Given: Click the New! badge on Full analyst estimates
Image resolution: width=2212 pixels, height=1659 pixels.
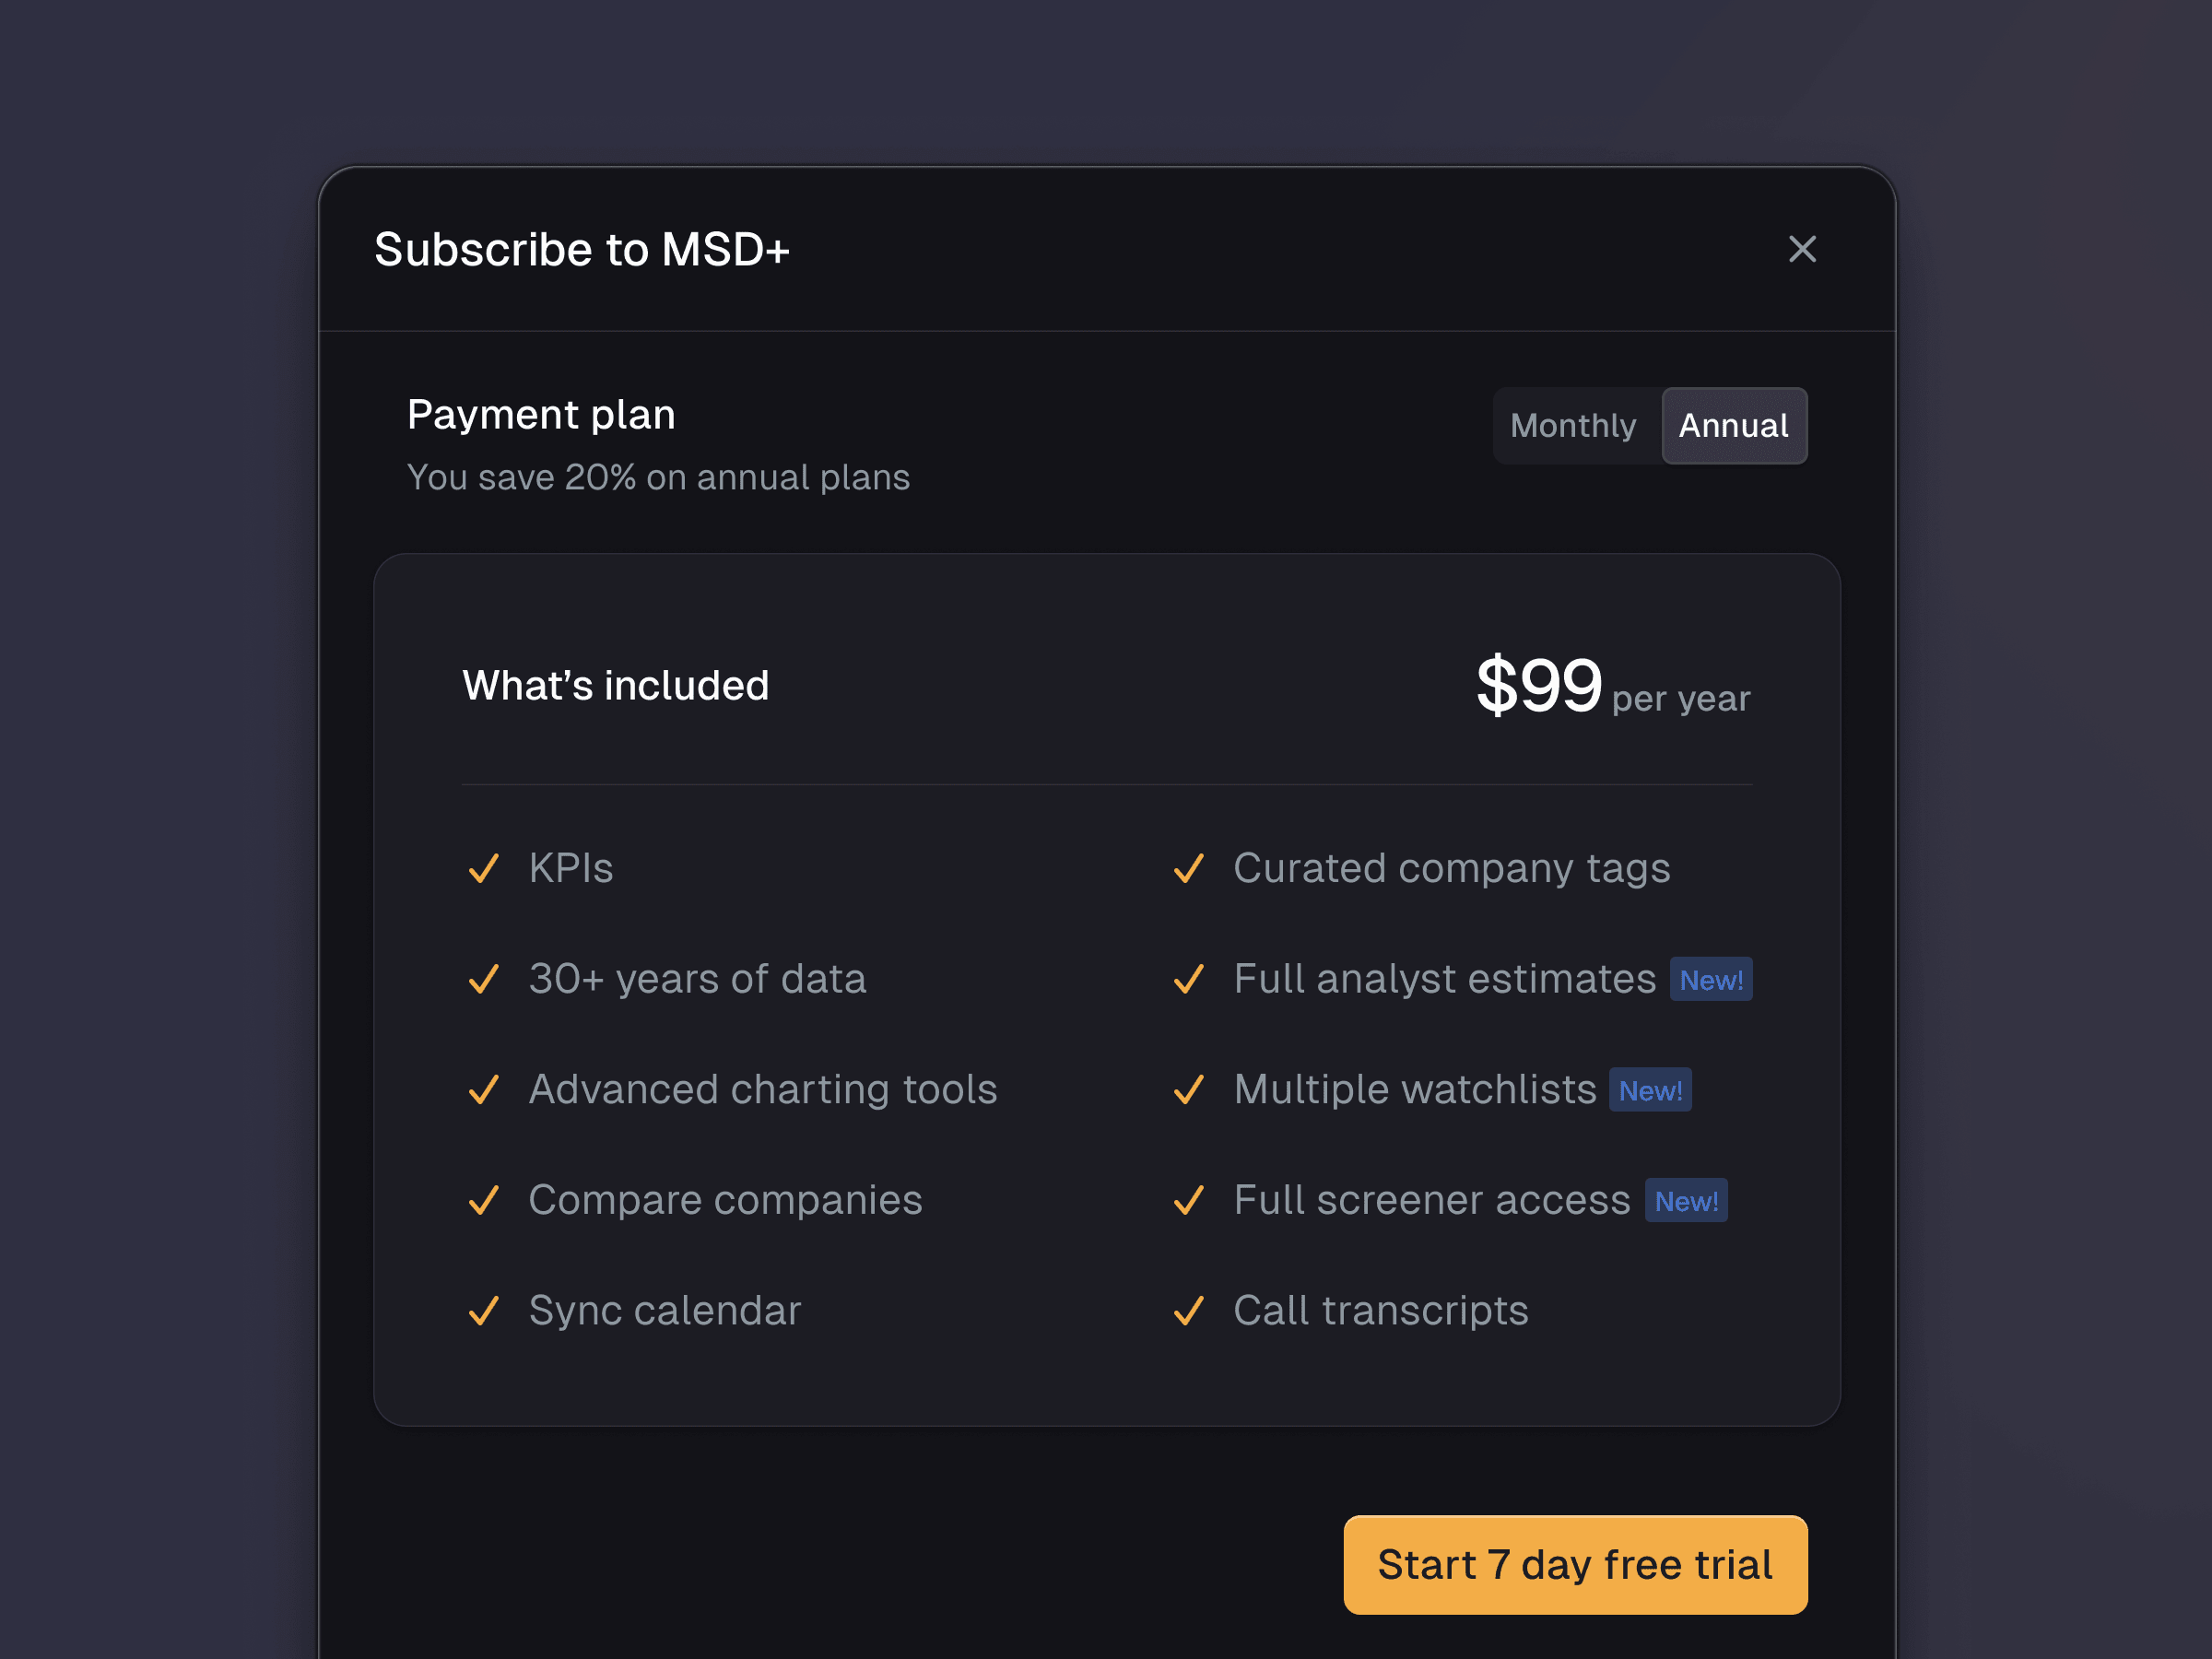Looking at the screenshot, I should (x=1710, y=980).
